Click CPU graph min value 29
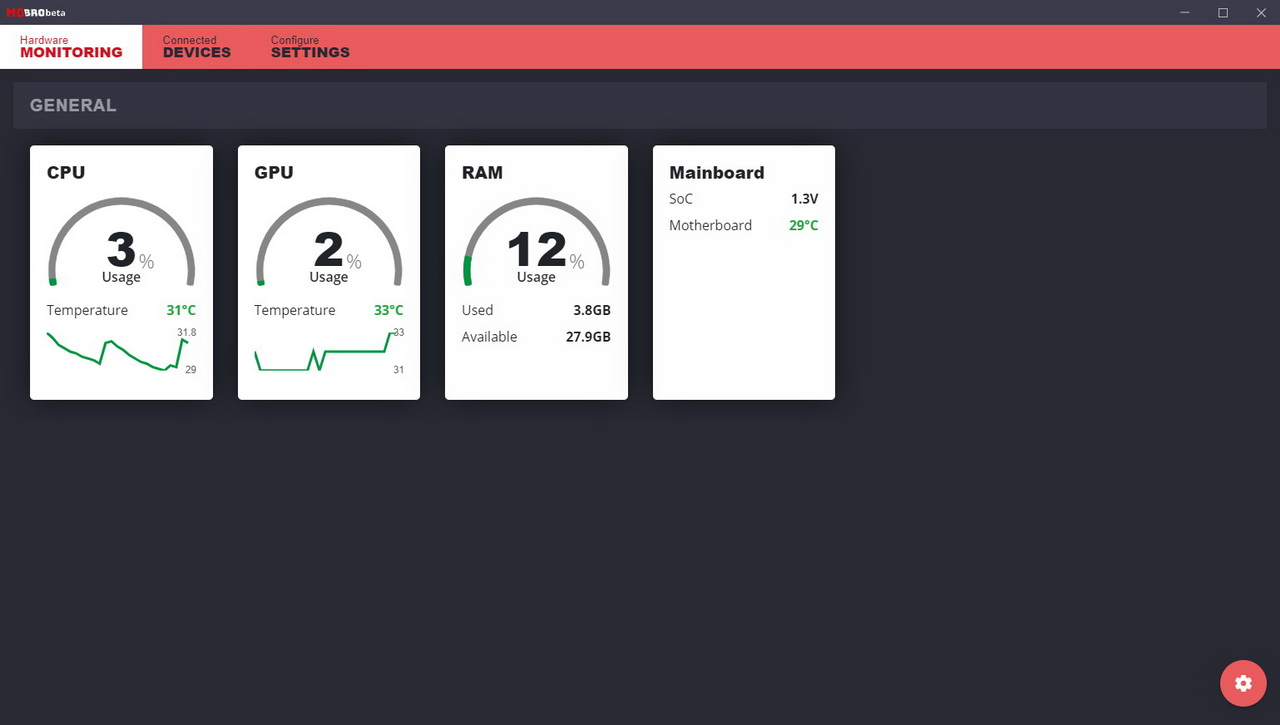This screenshot has height=725, width=1280. point(191,370)
